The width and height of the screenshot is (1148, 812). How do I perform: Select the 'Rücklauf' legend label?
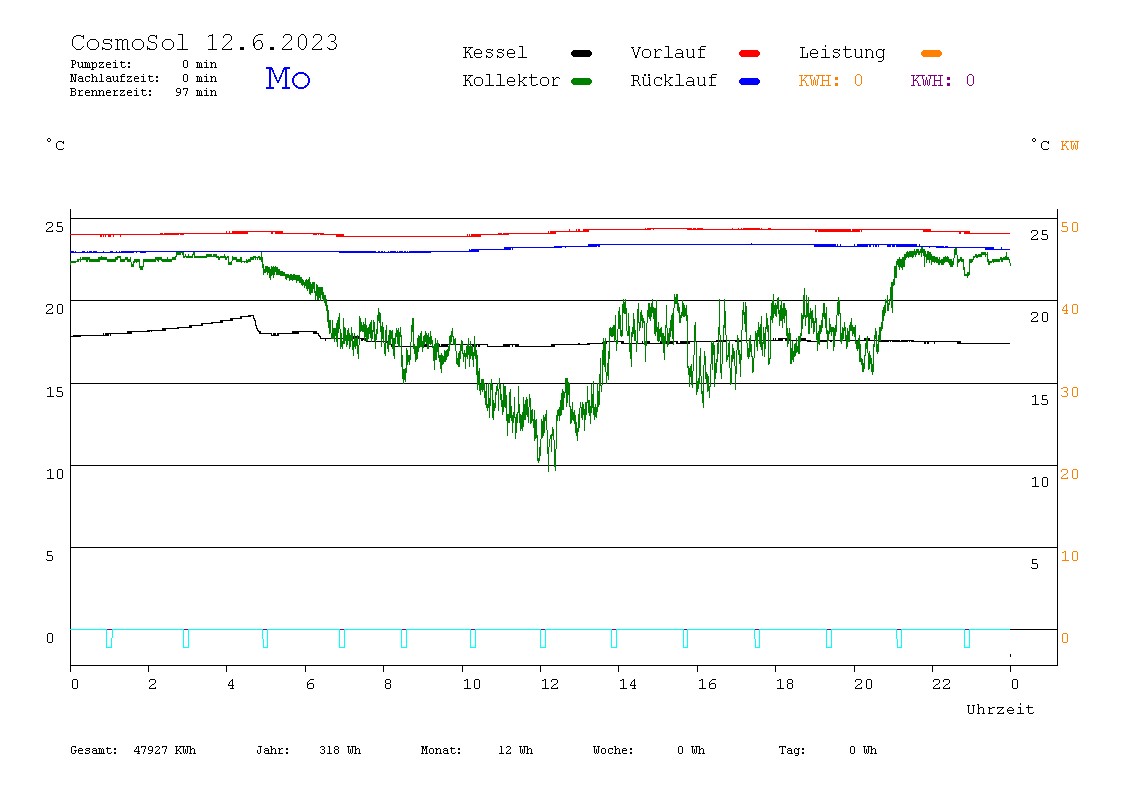pos(674,81)
